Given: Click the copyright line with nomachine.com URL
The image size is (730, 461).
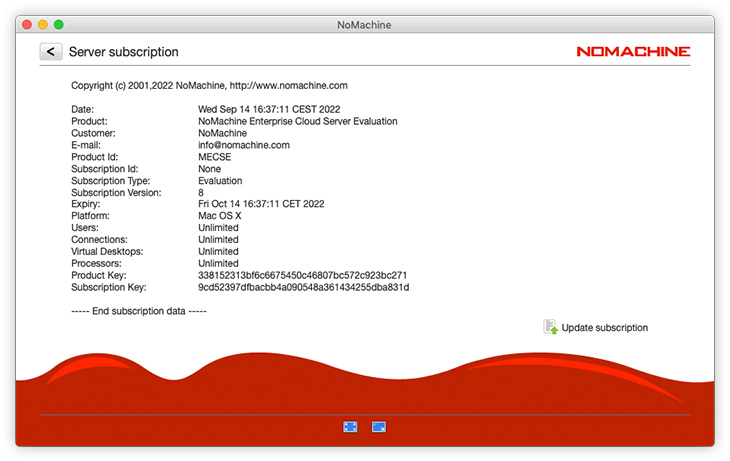Looking at the screenshot, I should tap(209, 86).
